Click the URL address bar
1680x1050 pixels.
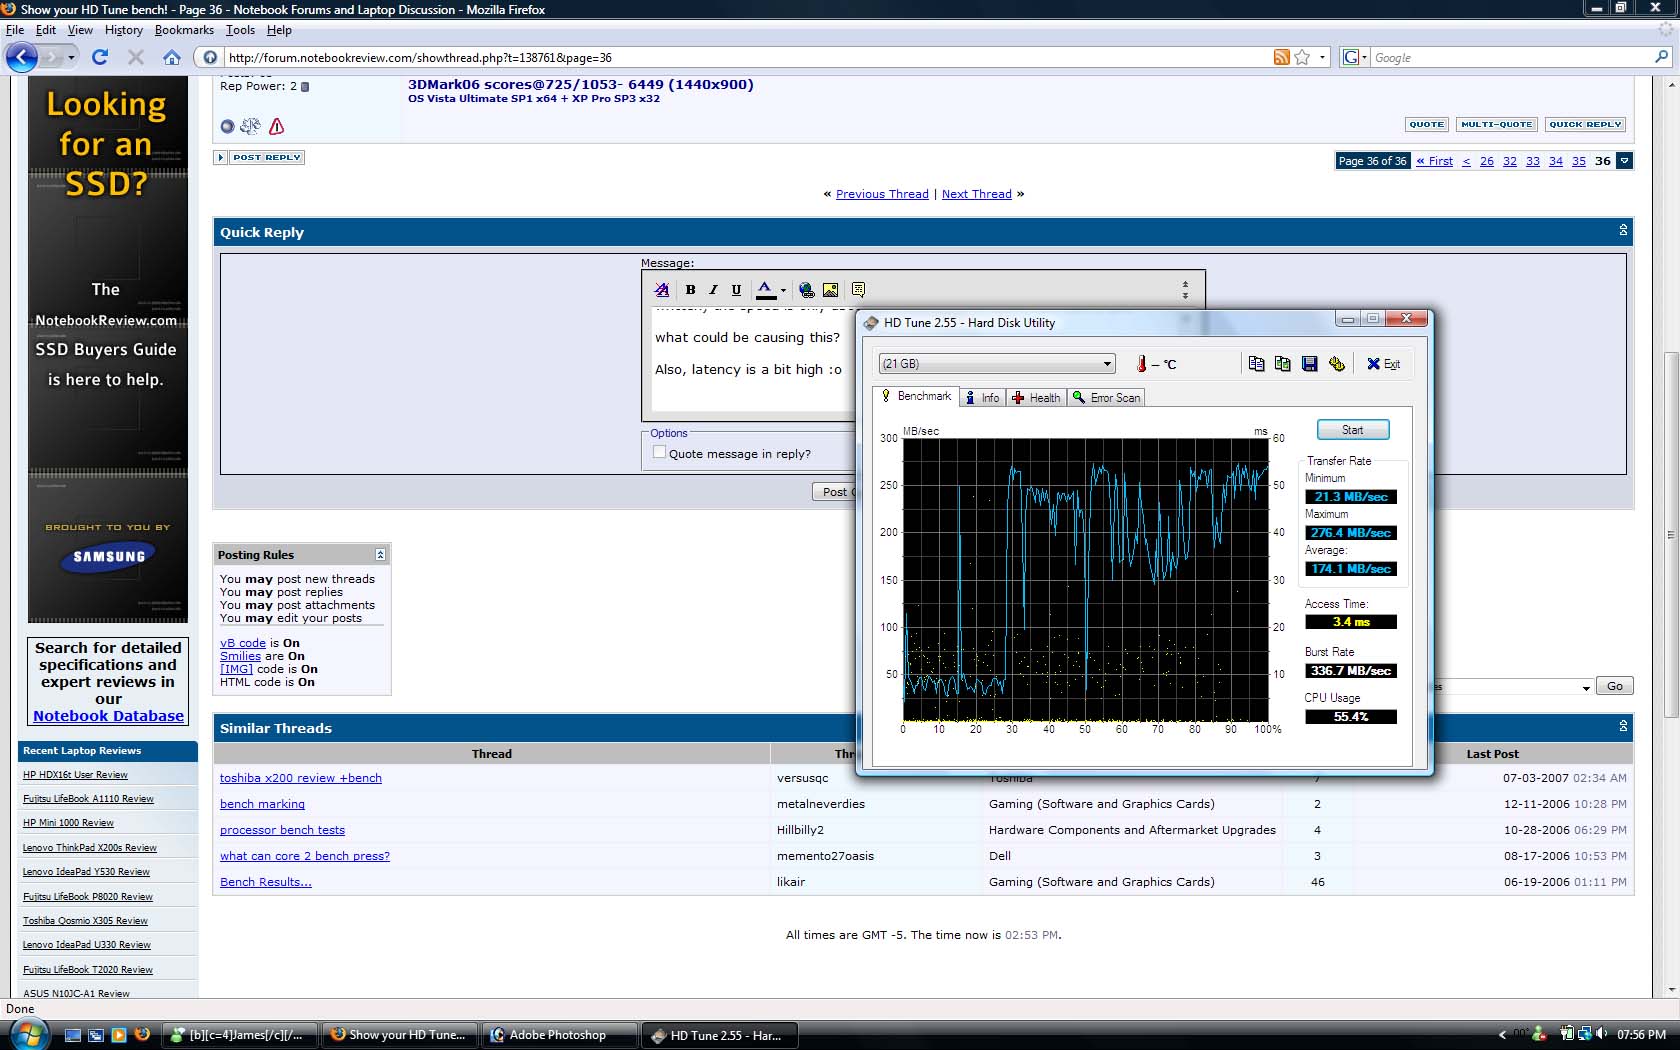pos(748,57)
